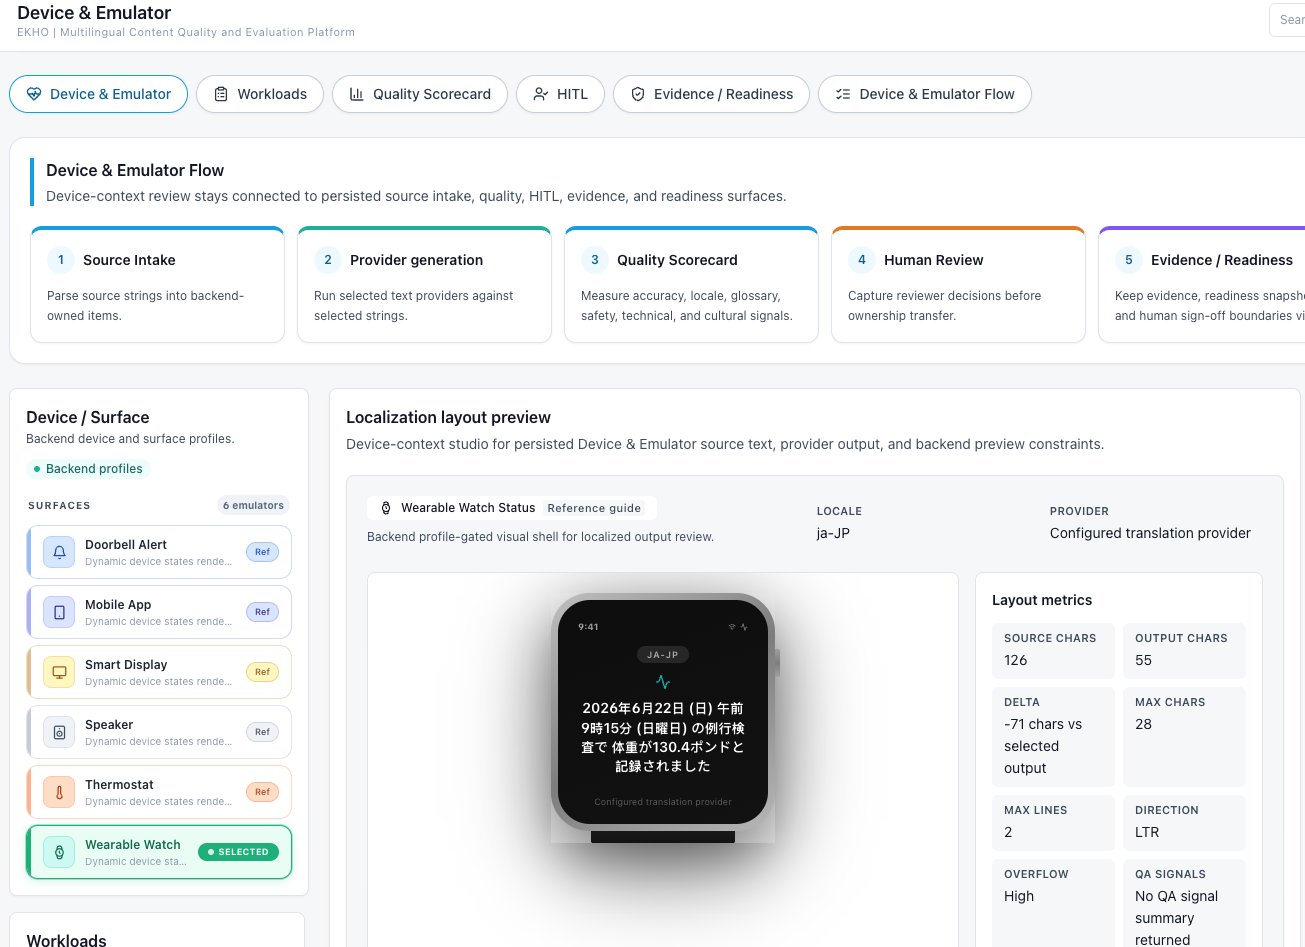Click the Configured translation provider value
Image resolution: width=1305 pixels, height=947 pixels.
[1150, 533]
